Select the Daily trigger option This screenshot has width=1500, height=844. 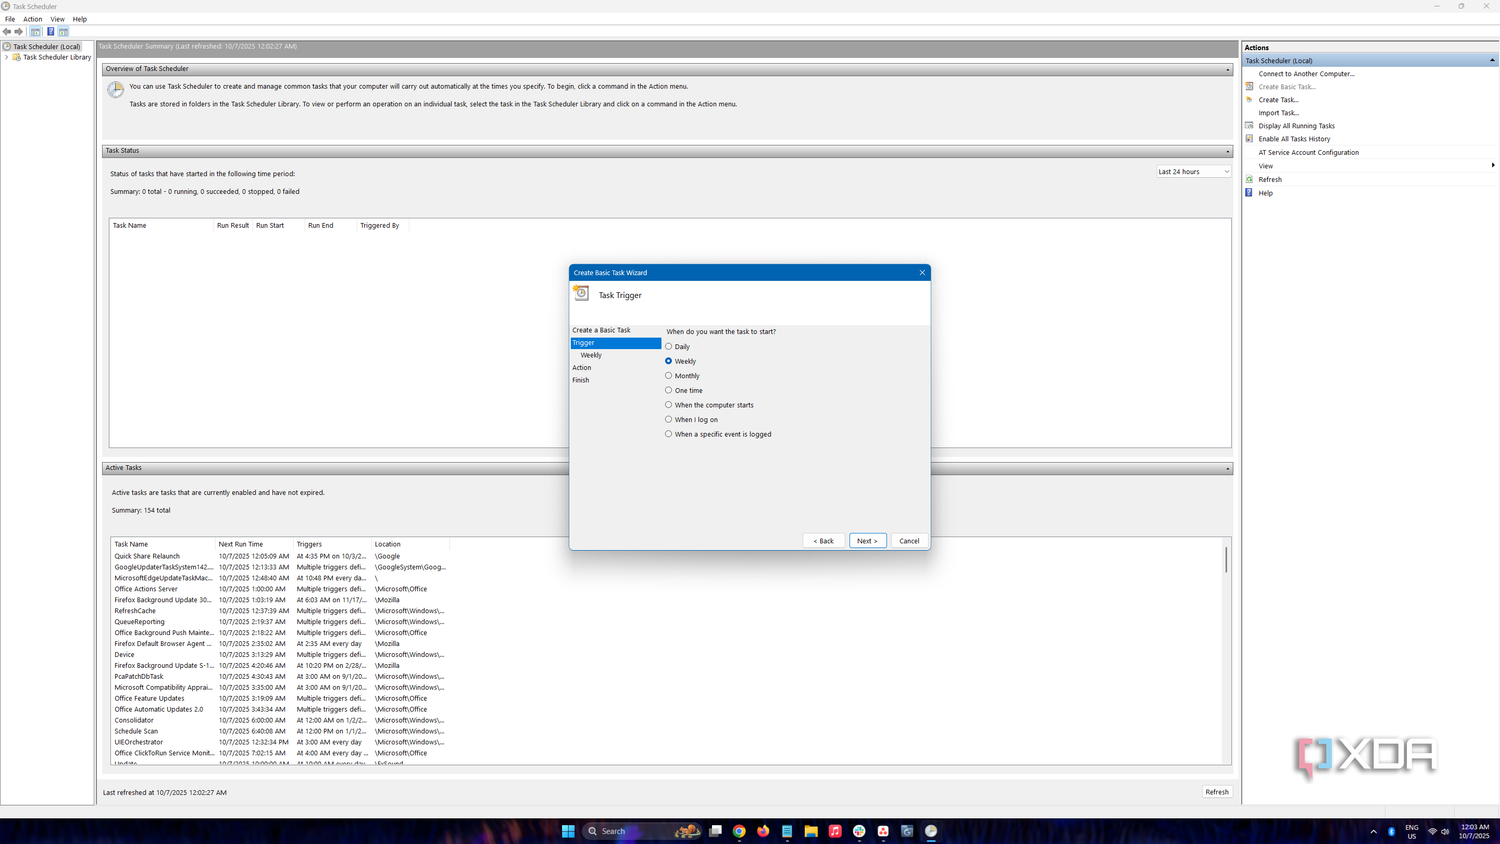(678, 347)
